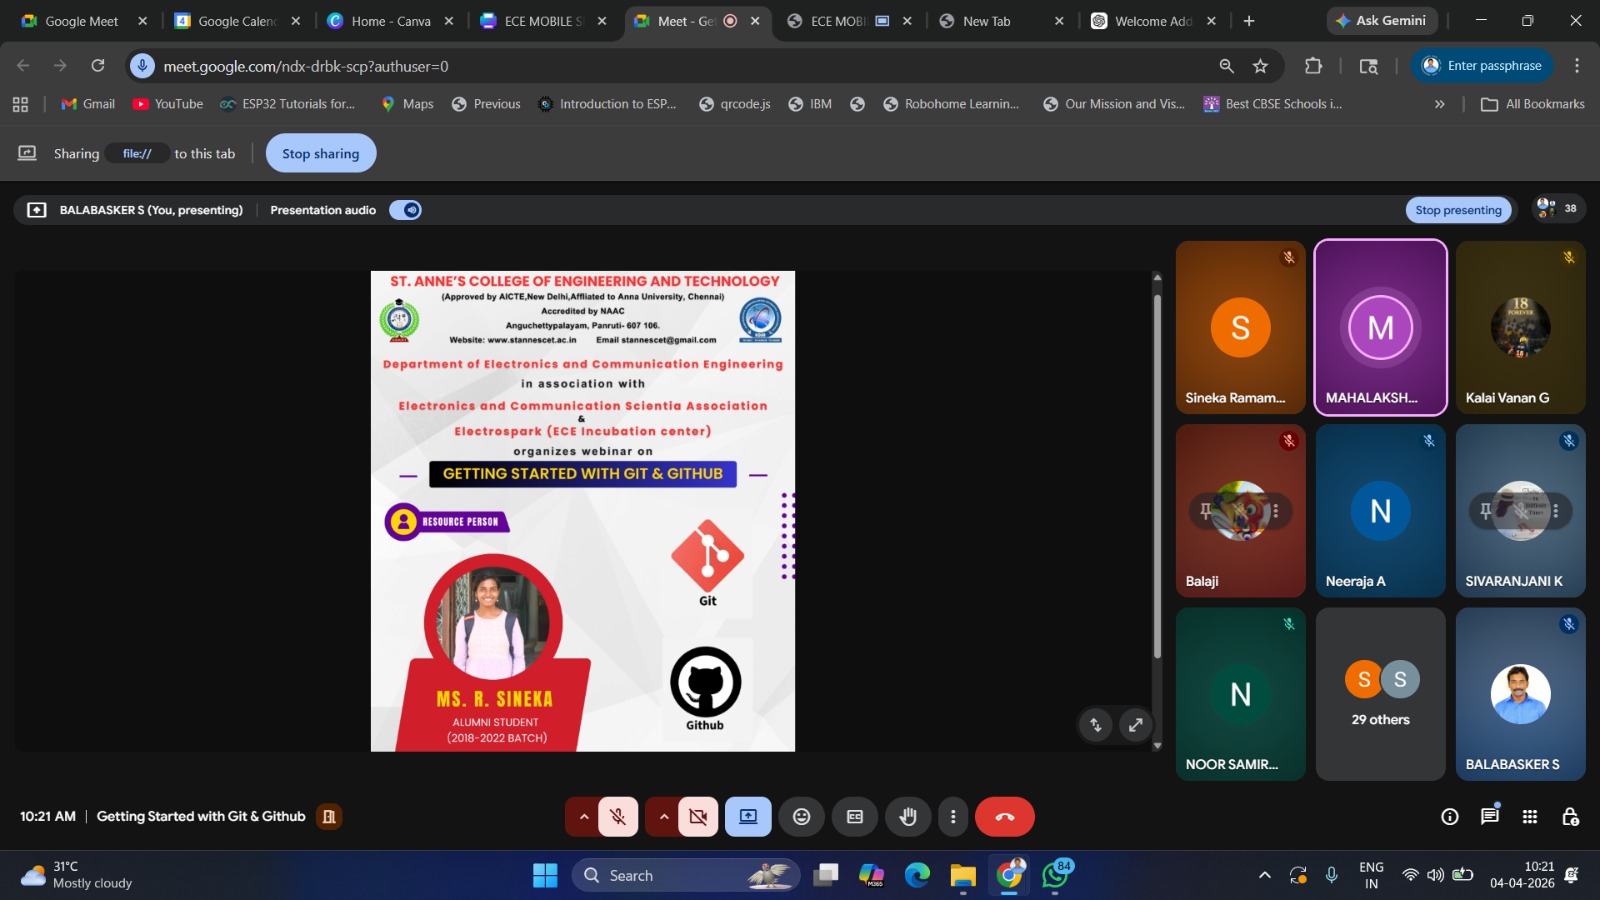Open the Chrome apps grid on the bookmarks bar
The width and height of the screenshot is (1600, 900).
(x=20, y=104)
